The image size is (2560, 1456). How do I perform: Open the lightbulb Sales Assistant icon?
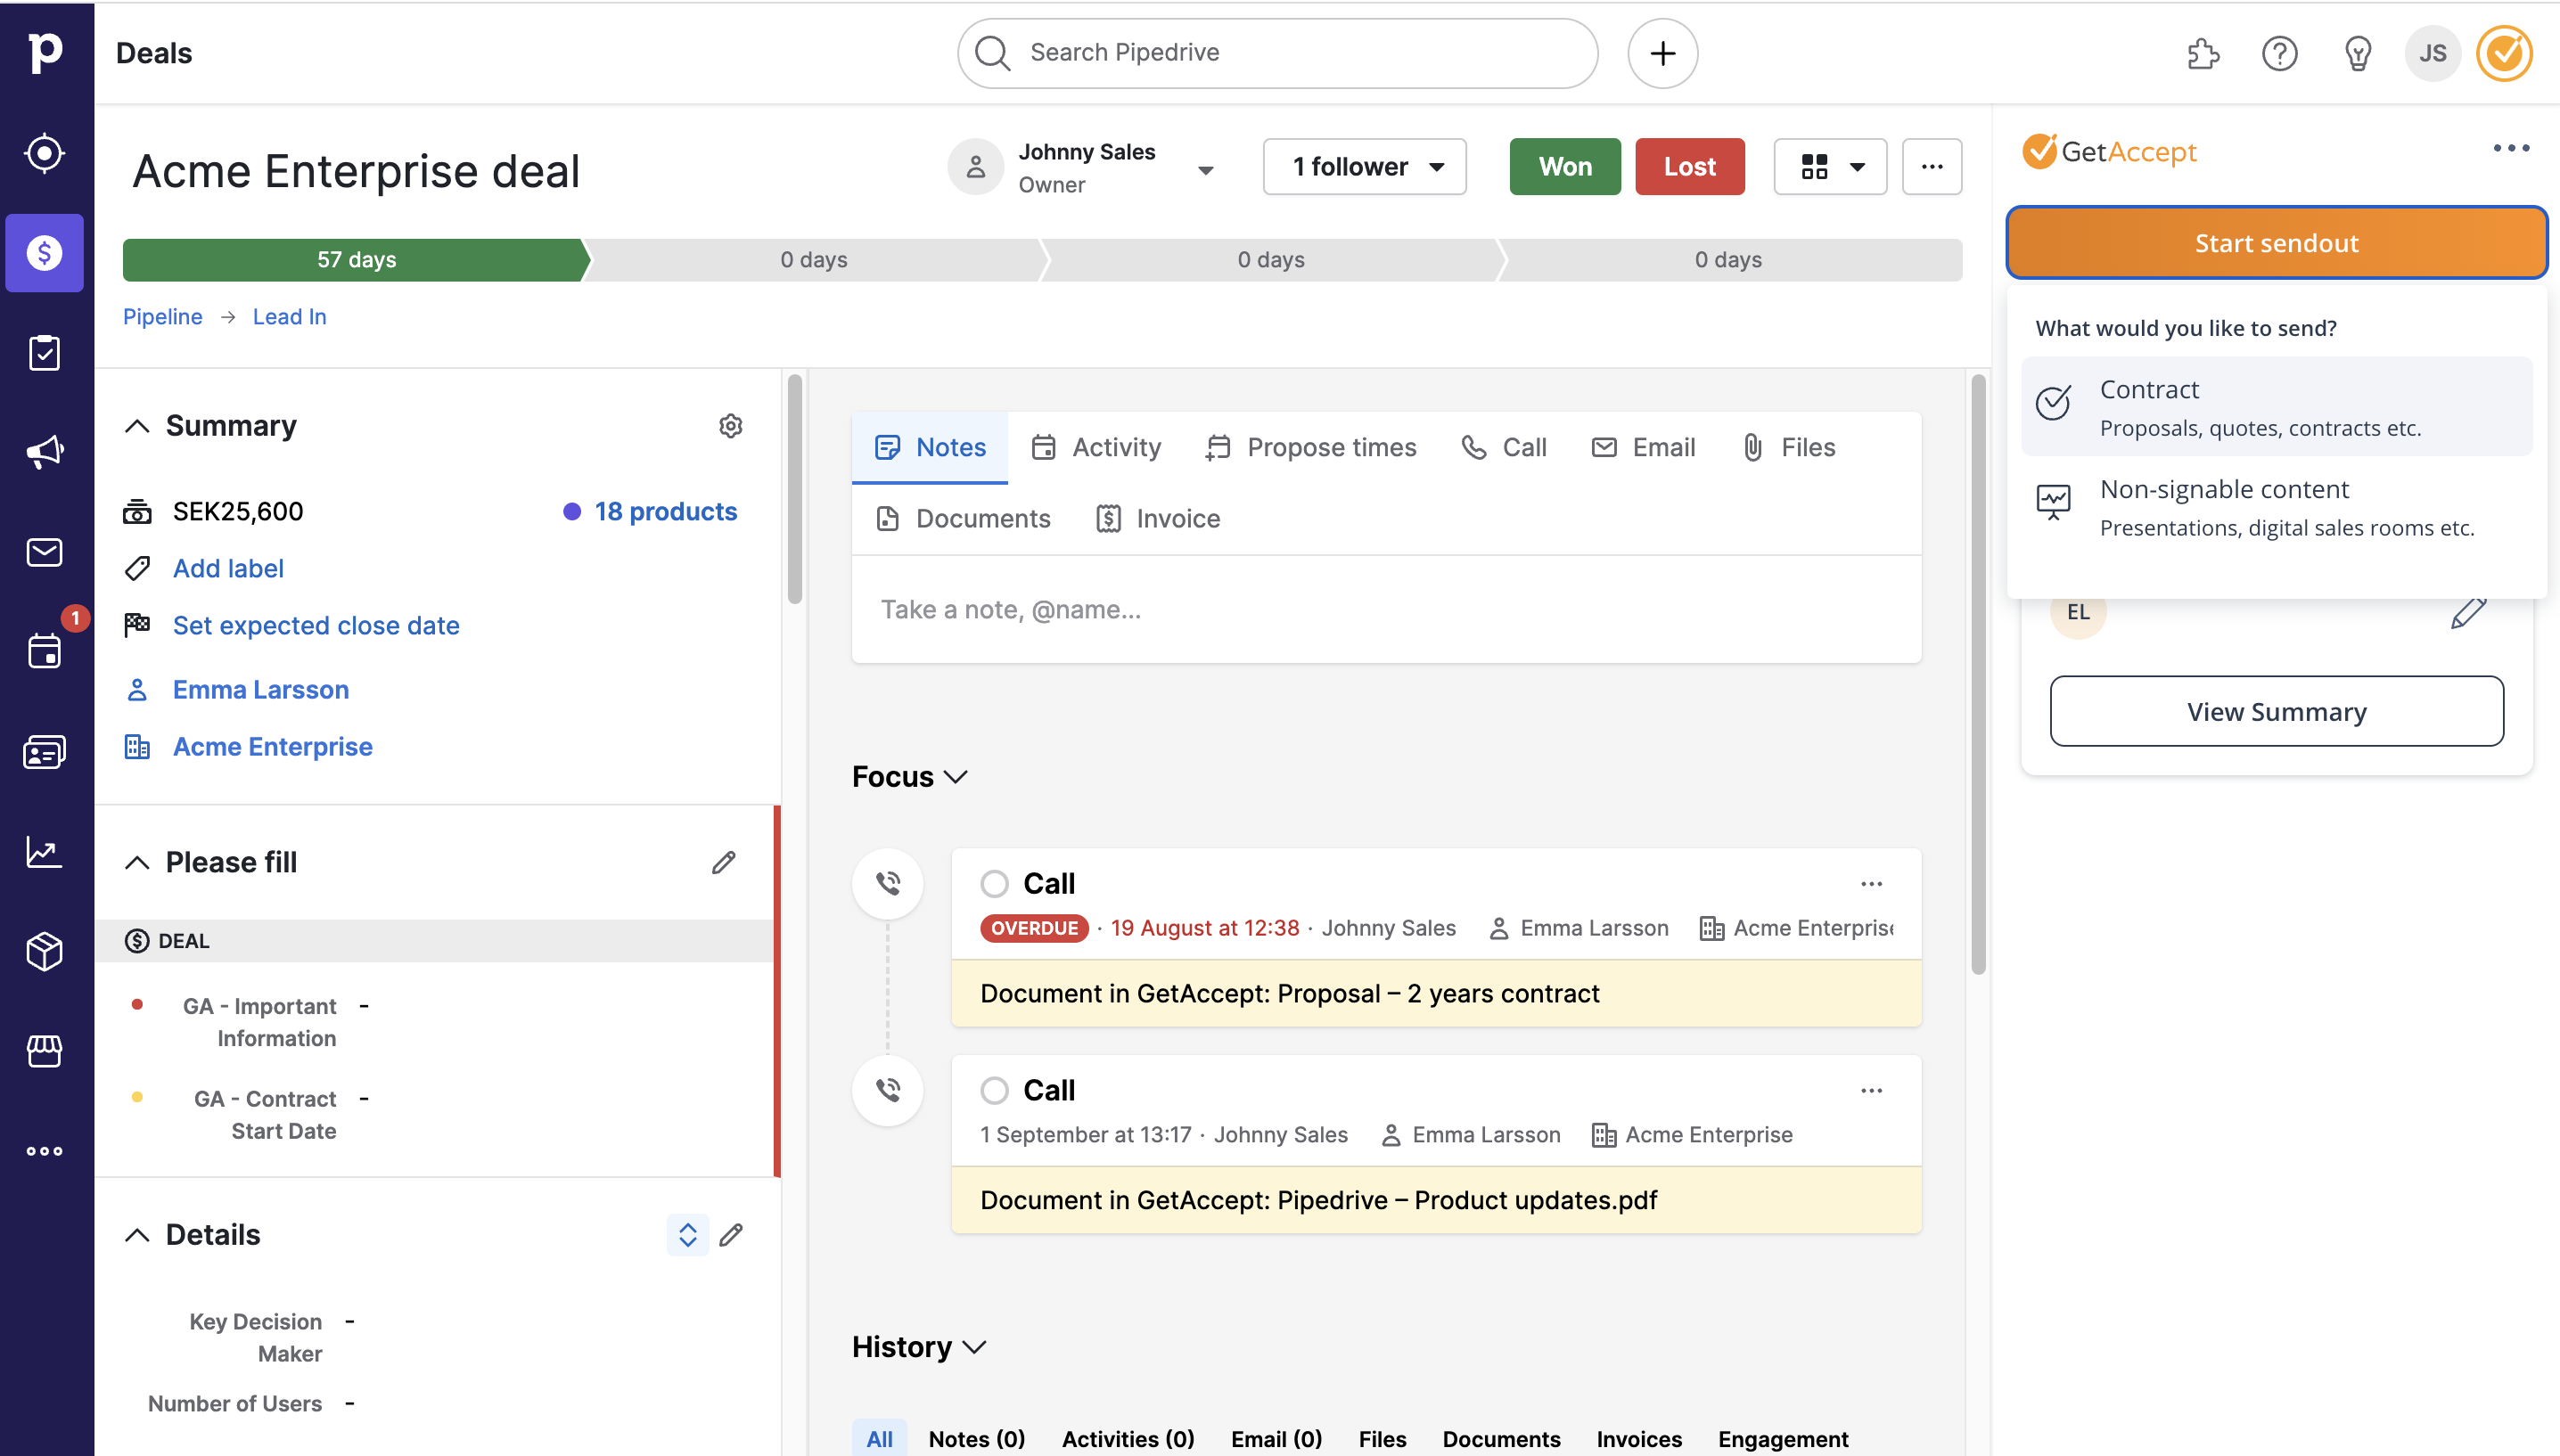(x=2357, y=53)
